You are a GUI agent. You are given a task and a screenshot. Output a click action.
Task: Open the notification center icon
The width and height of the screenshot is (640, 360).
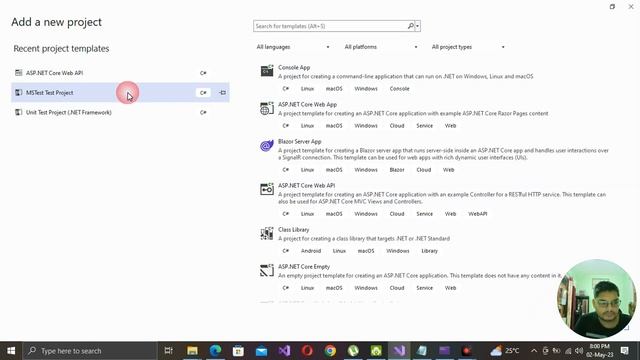point(624,351)
